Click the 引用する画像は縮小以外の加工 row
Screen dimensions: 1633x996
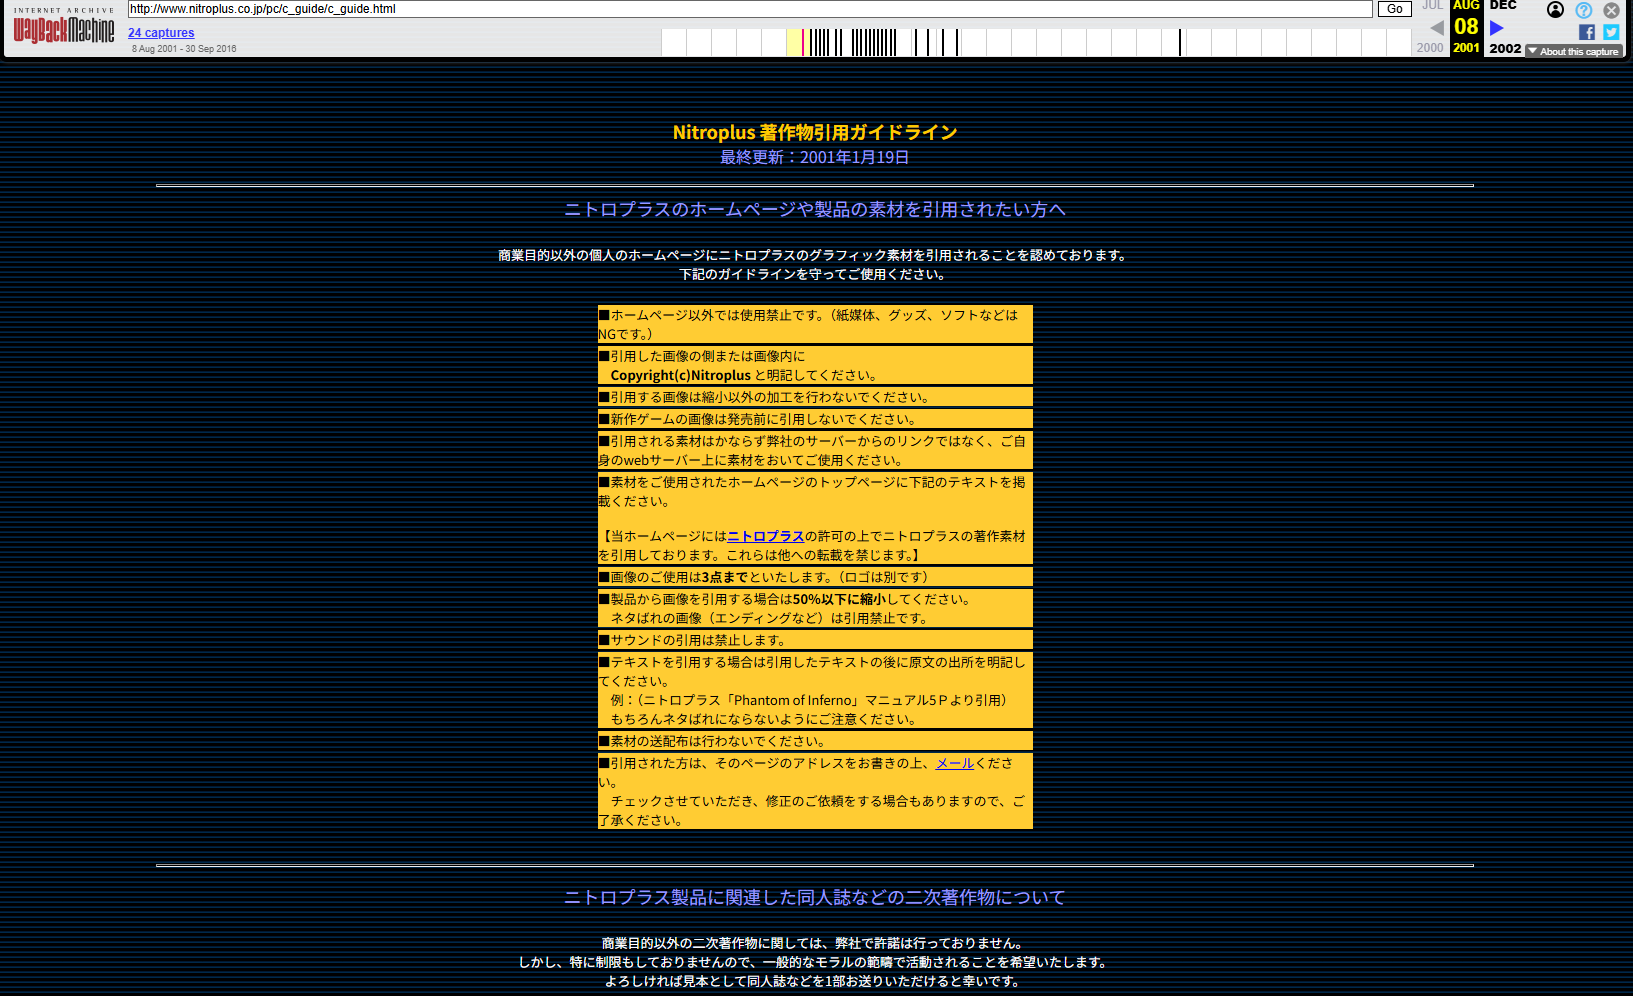tap(815, 397)
